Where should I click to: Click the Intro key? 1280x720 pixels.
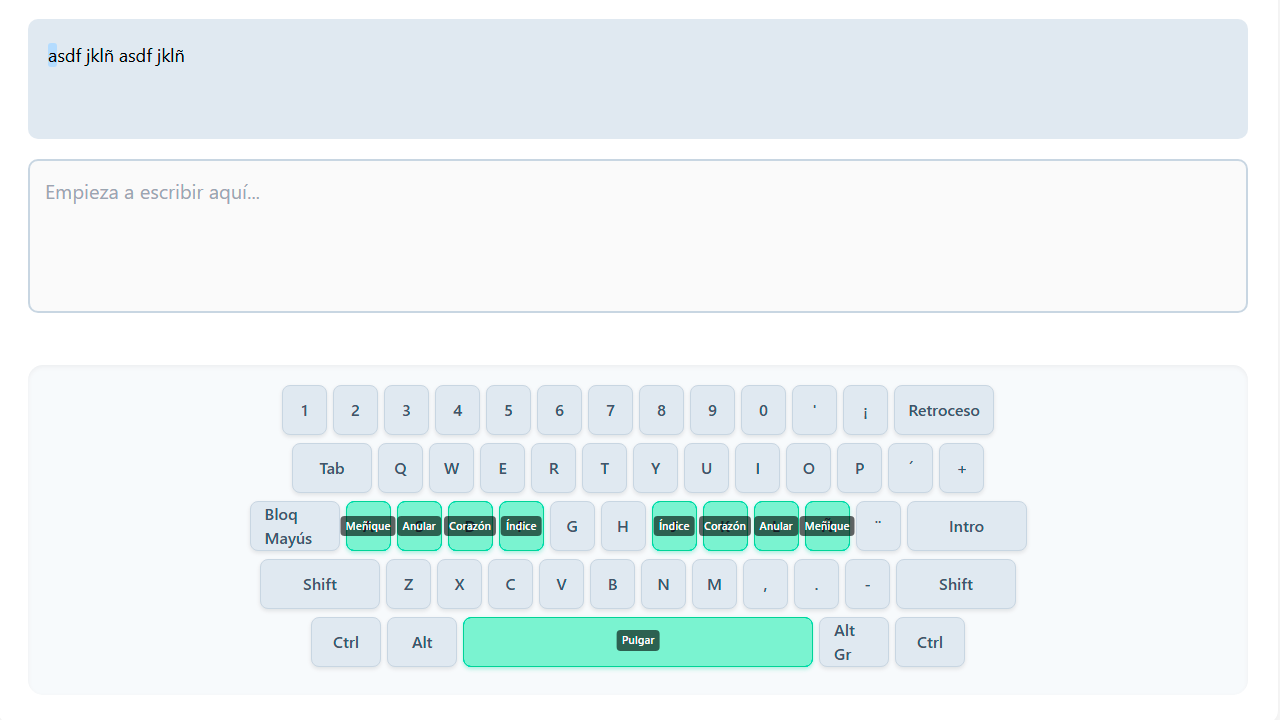[x=967, y=526]
